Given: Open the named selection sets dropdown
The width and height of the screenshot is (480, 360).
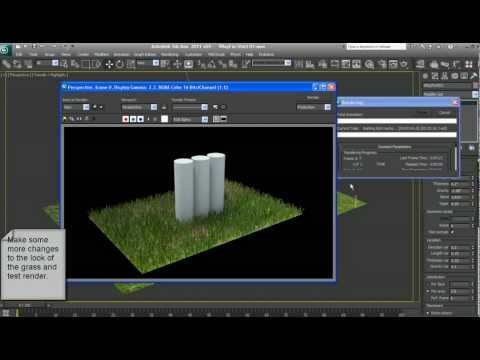Looking at the screenshot, I should pos(272,63).
